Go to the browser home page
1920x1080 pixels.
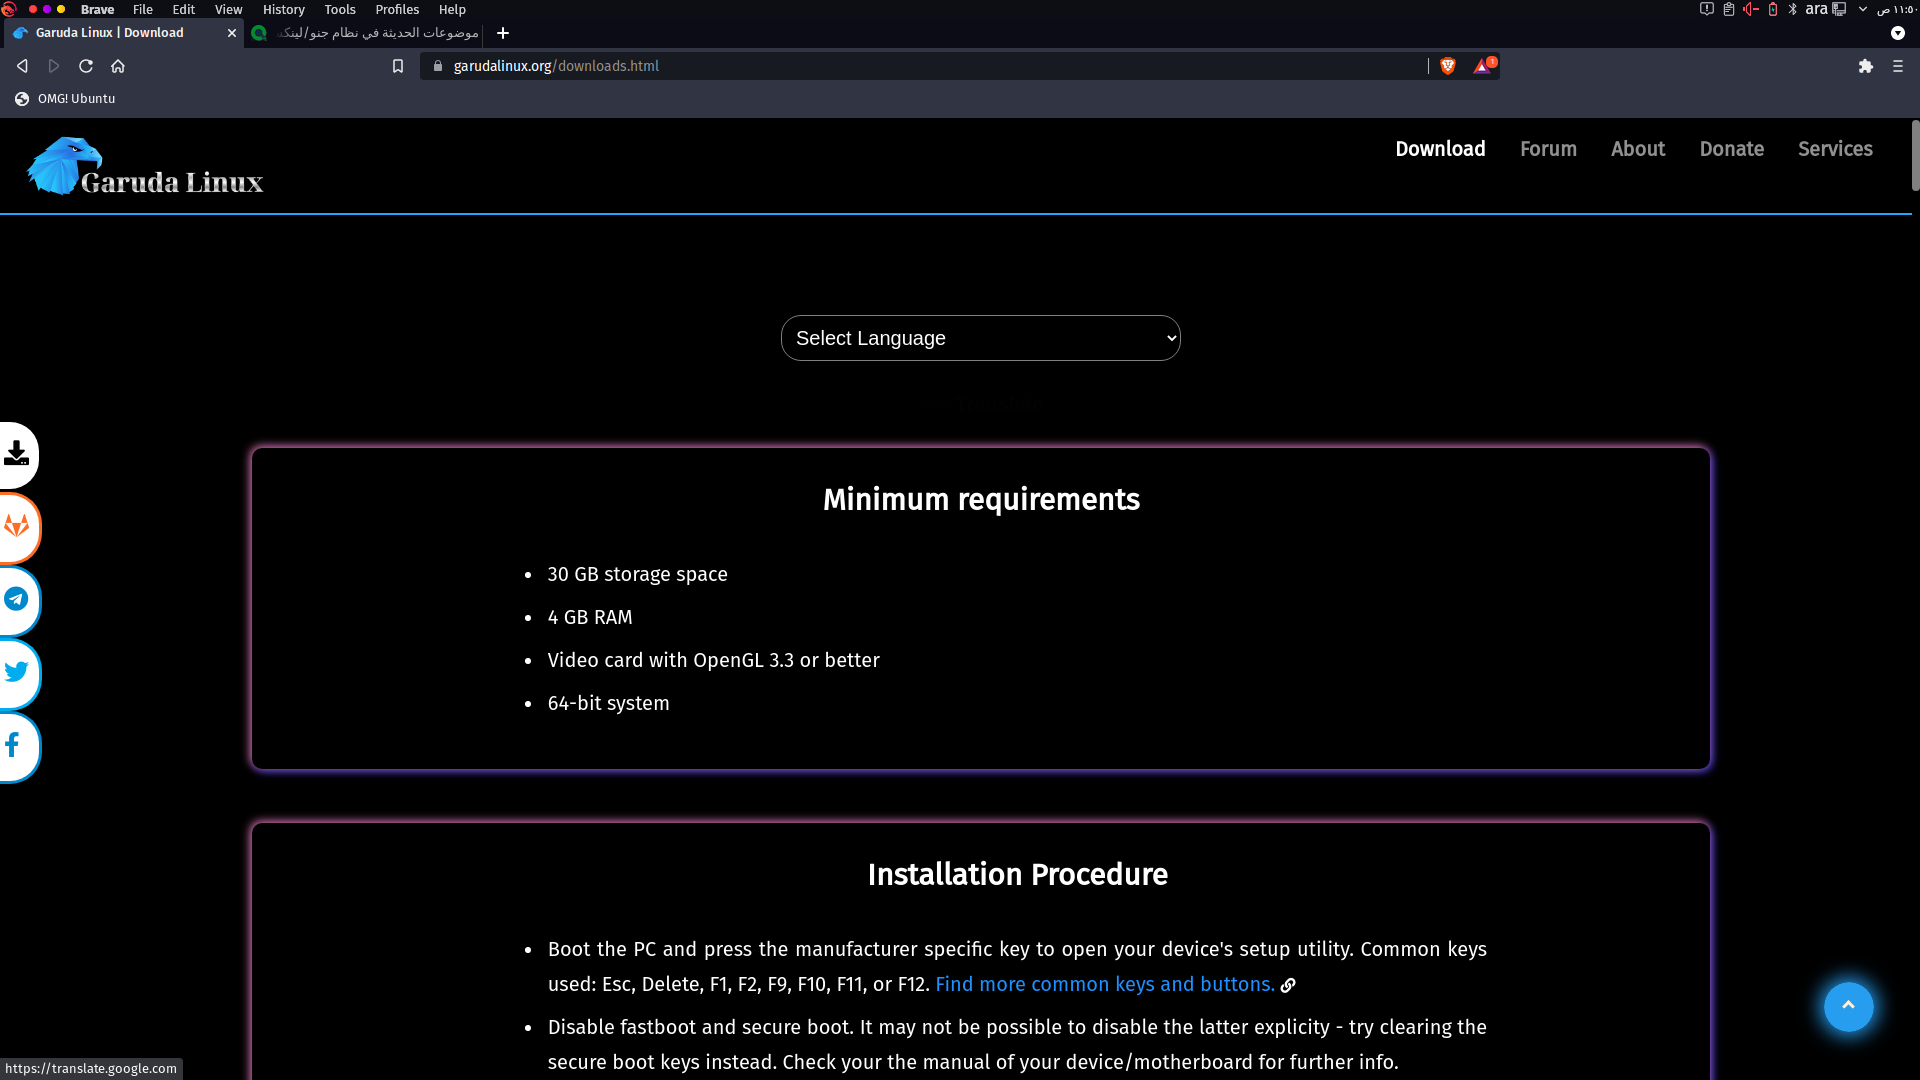pyautogui.click(x=118, y=66)
